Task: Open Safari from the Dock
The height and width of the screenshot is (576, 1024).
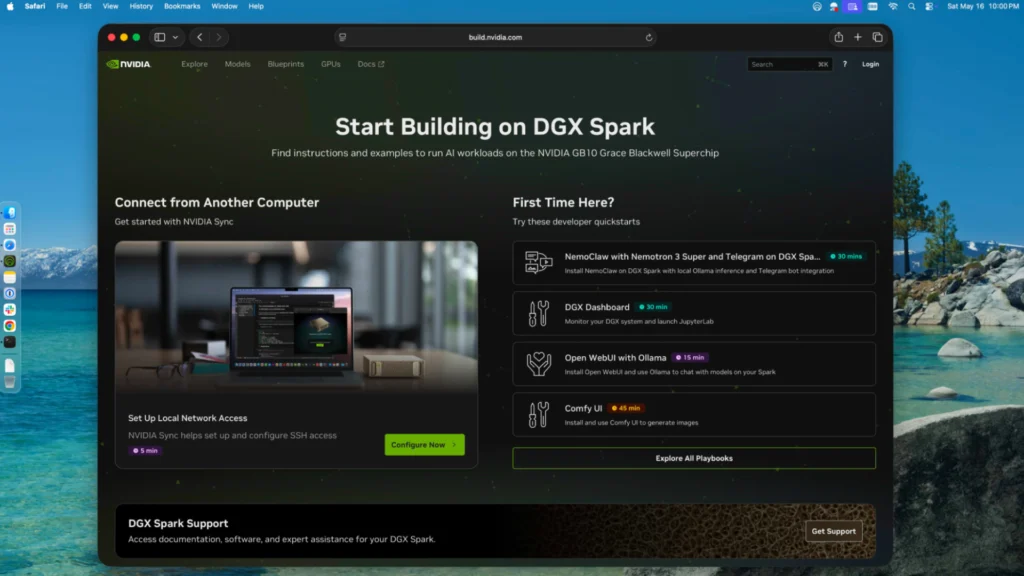Action: point(10,245)
